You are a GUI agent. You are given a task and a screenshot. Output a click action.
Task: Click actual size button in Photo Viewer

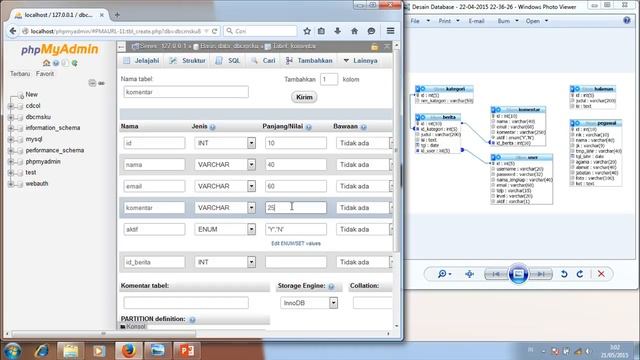469,274
